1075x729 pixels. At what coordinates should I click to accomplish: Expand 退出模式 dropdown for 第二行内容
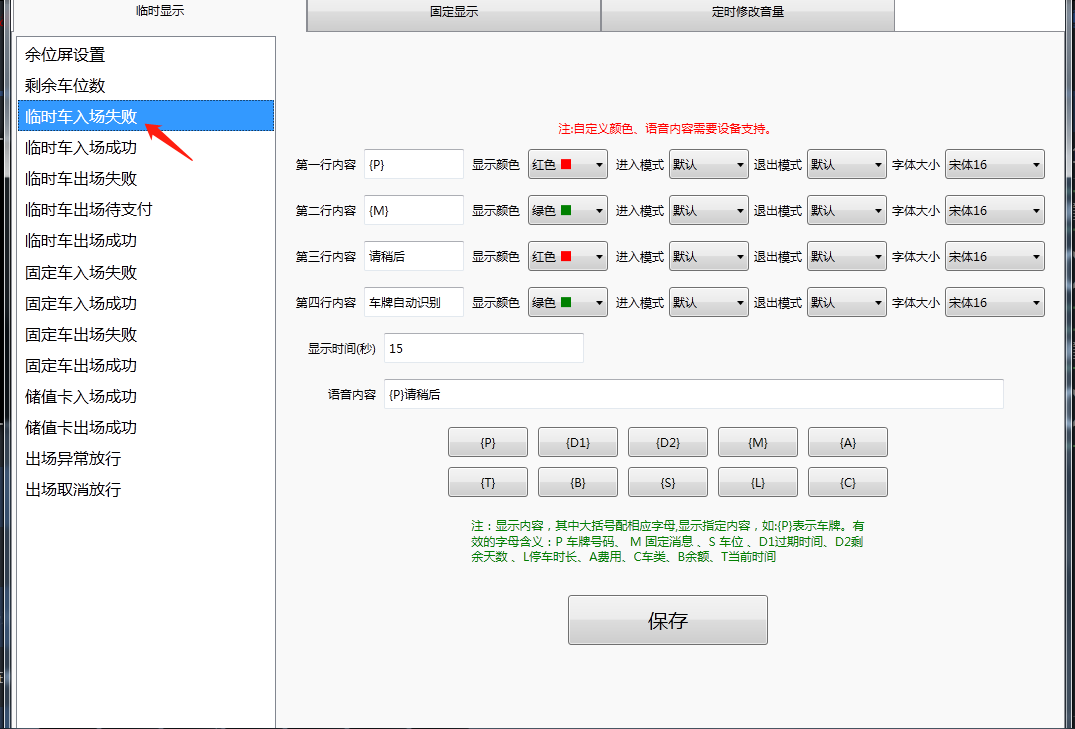[x=847, y=211]
